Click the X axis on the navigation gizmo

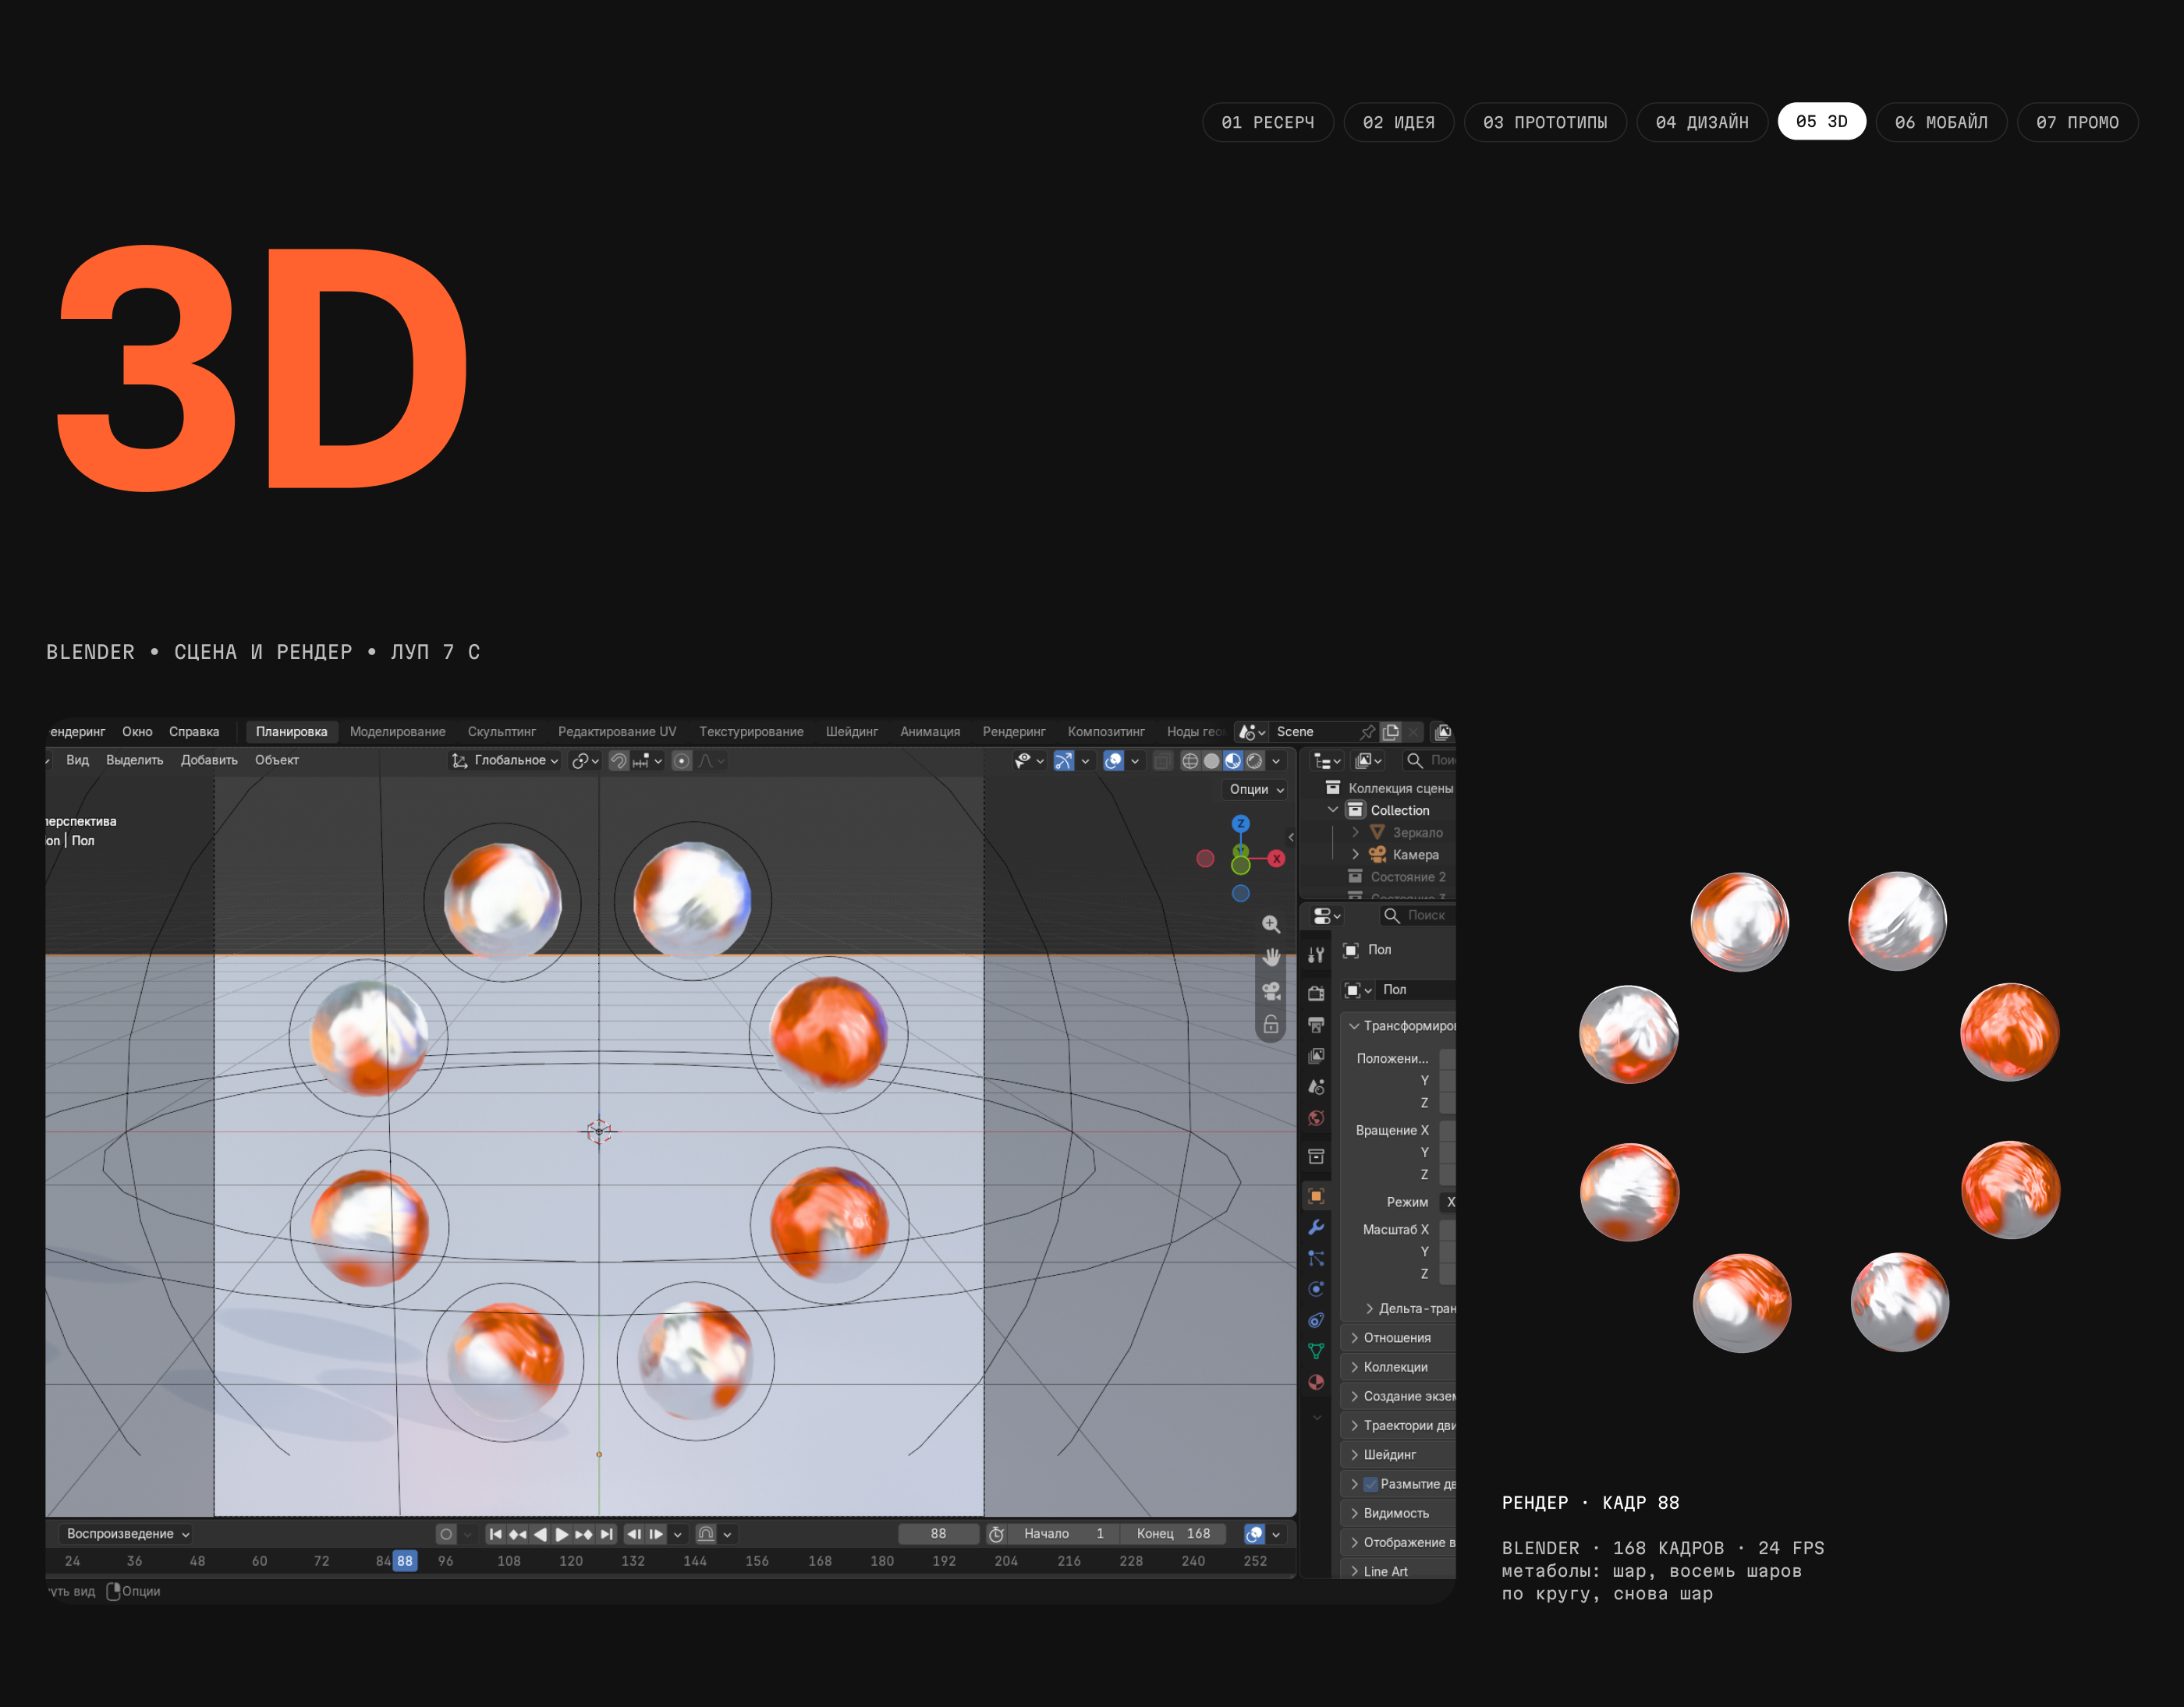tap(1277, 859)
